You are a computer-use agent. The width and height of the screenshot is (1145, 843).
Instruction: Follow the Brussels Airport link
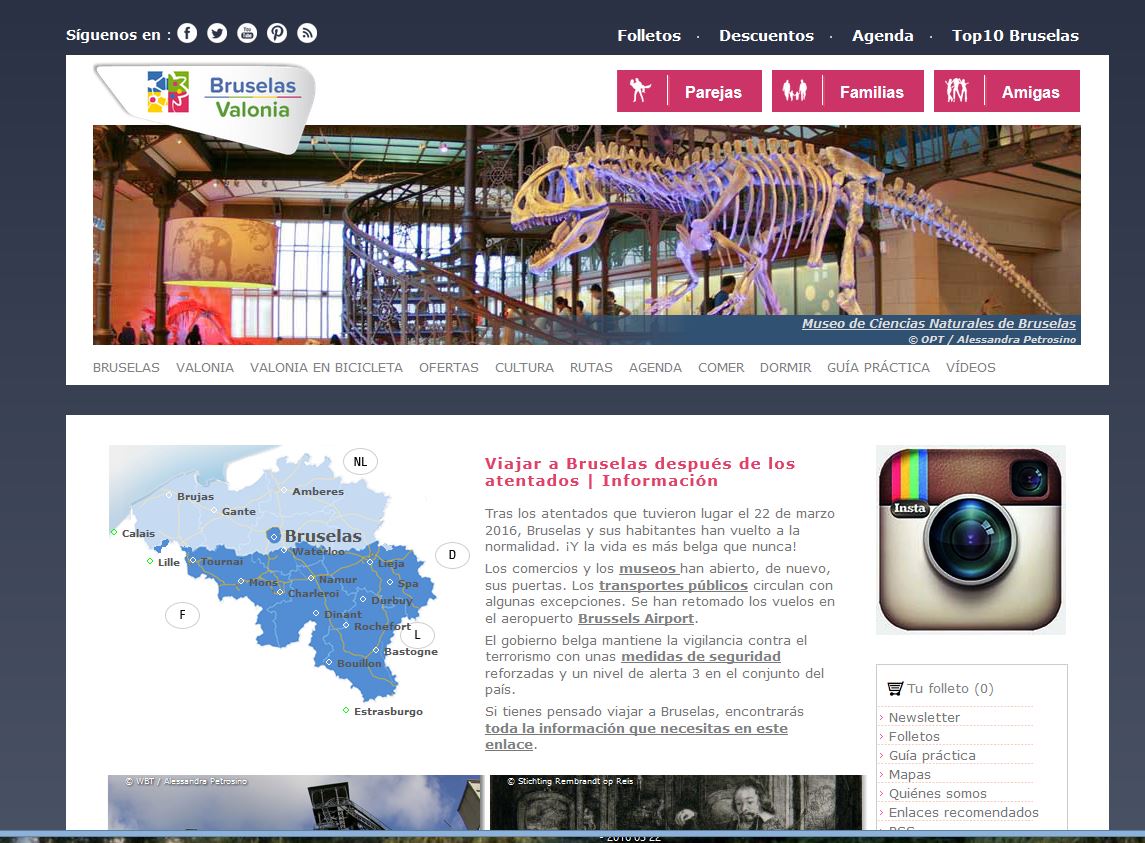[x=636, y=619]
